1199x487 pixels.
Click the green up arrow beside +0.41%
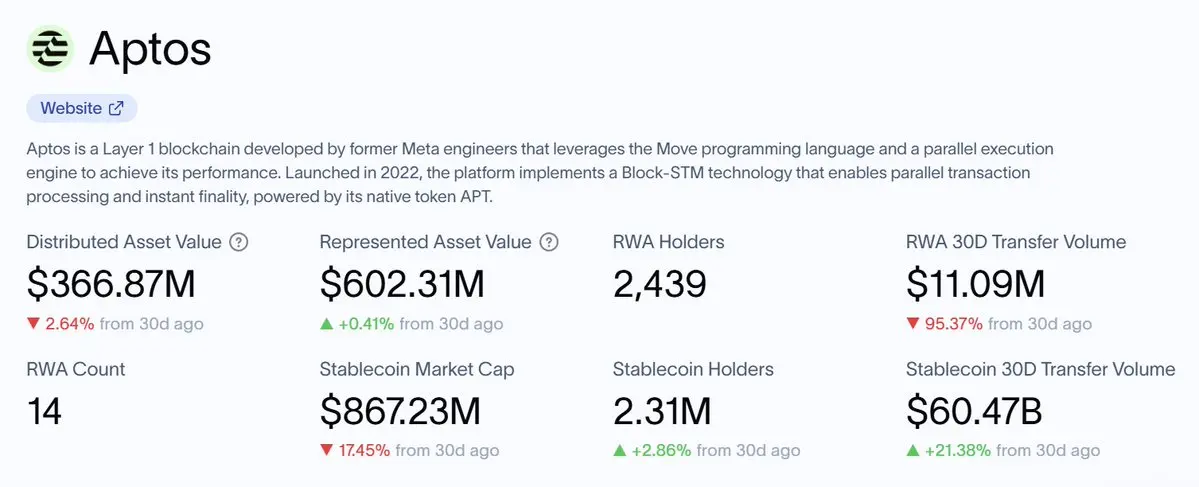click(327, 324)
